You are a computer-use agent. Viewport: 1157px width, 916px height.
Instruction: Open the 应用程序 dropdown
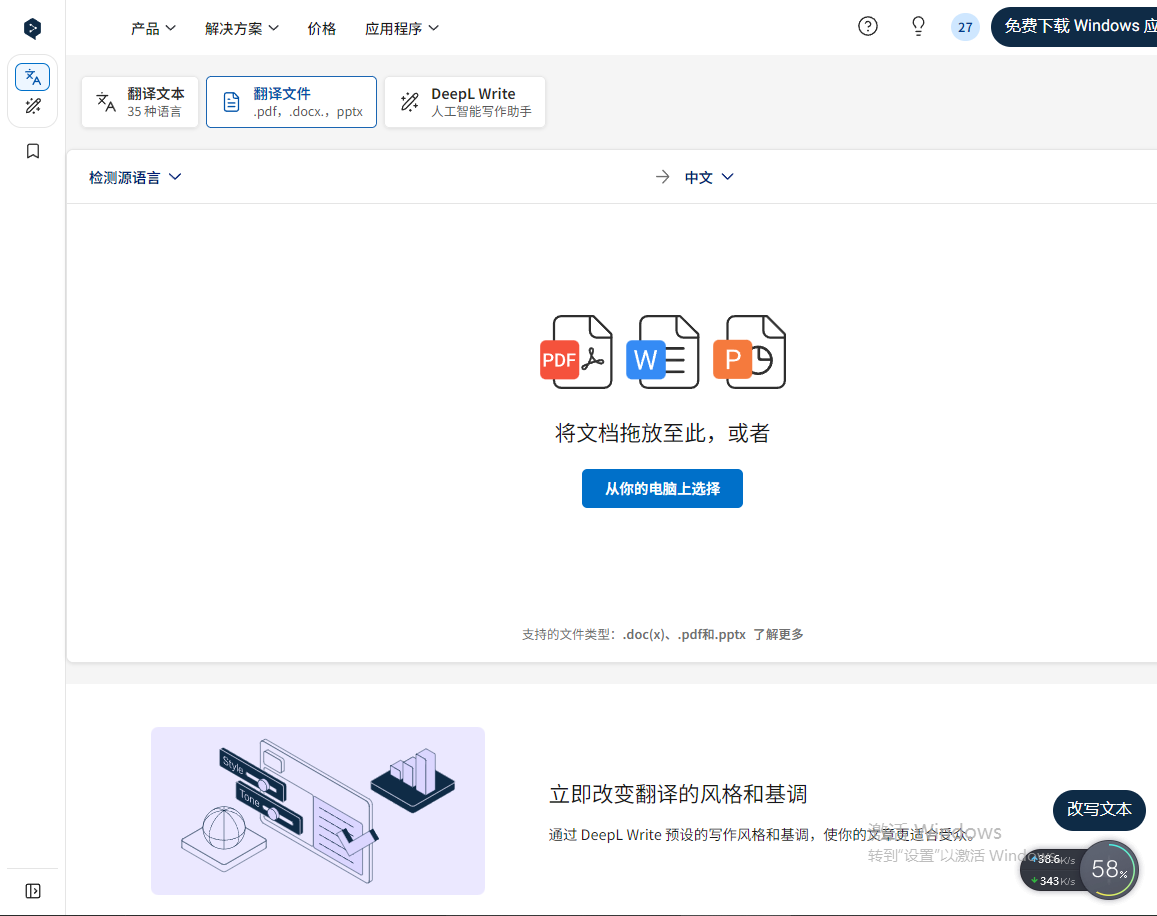tap(401, 28)
